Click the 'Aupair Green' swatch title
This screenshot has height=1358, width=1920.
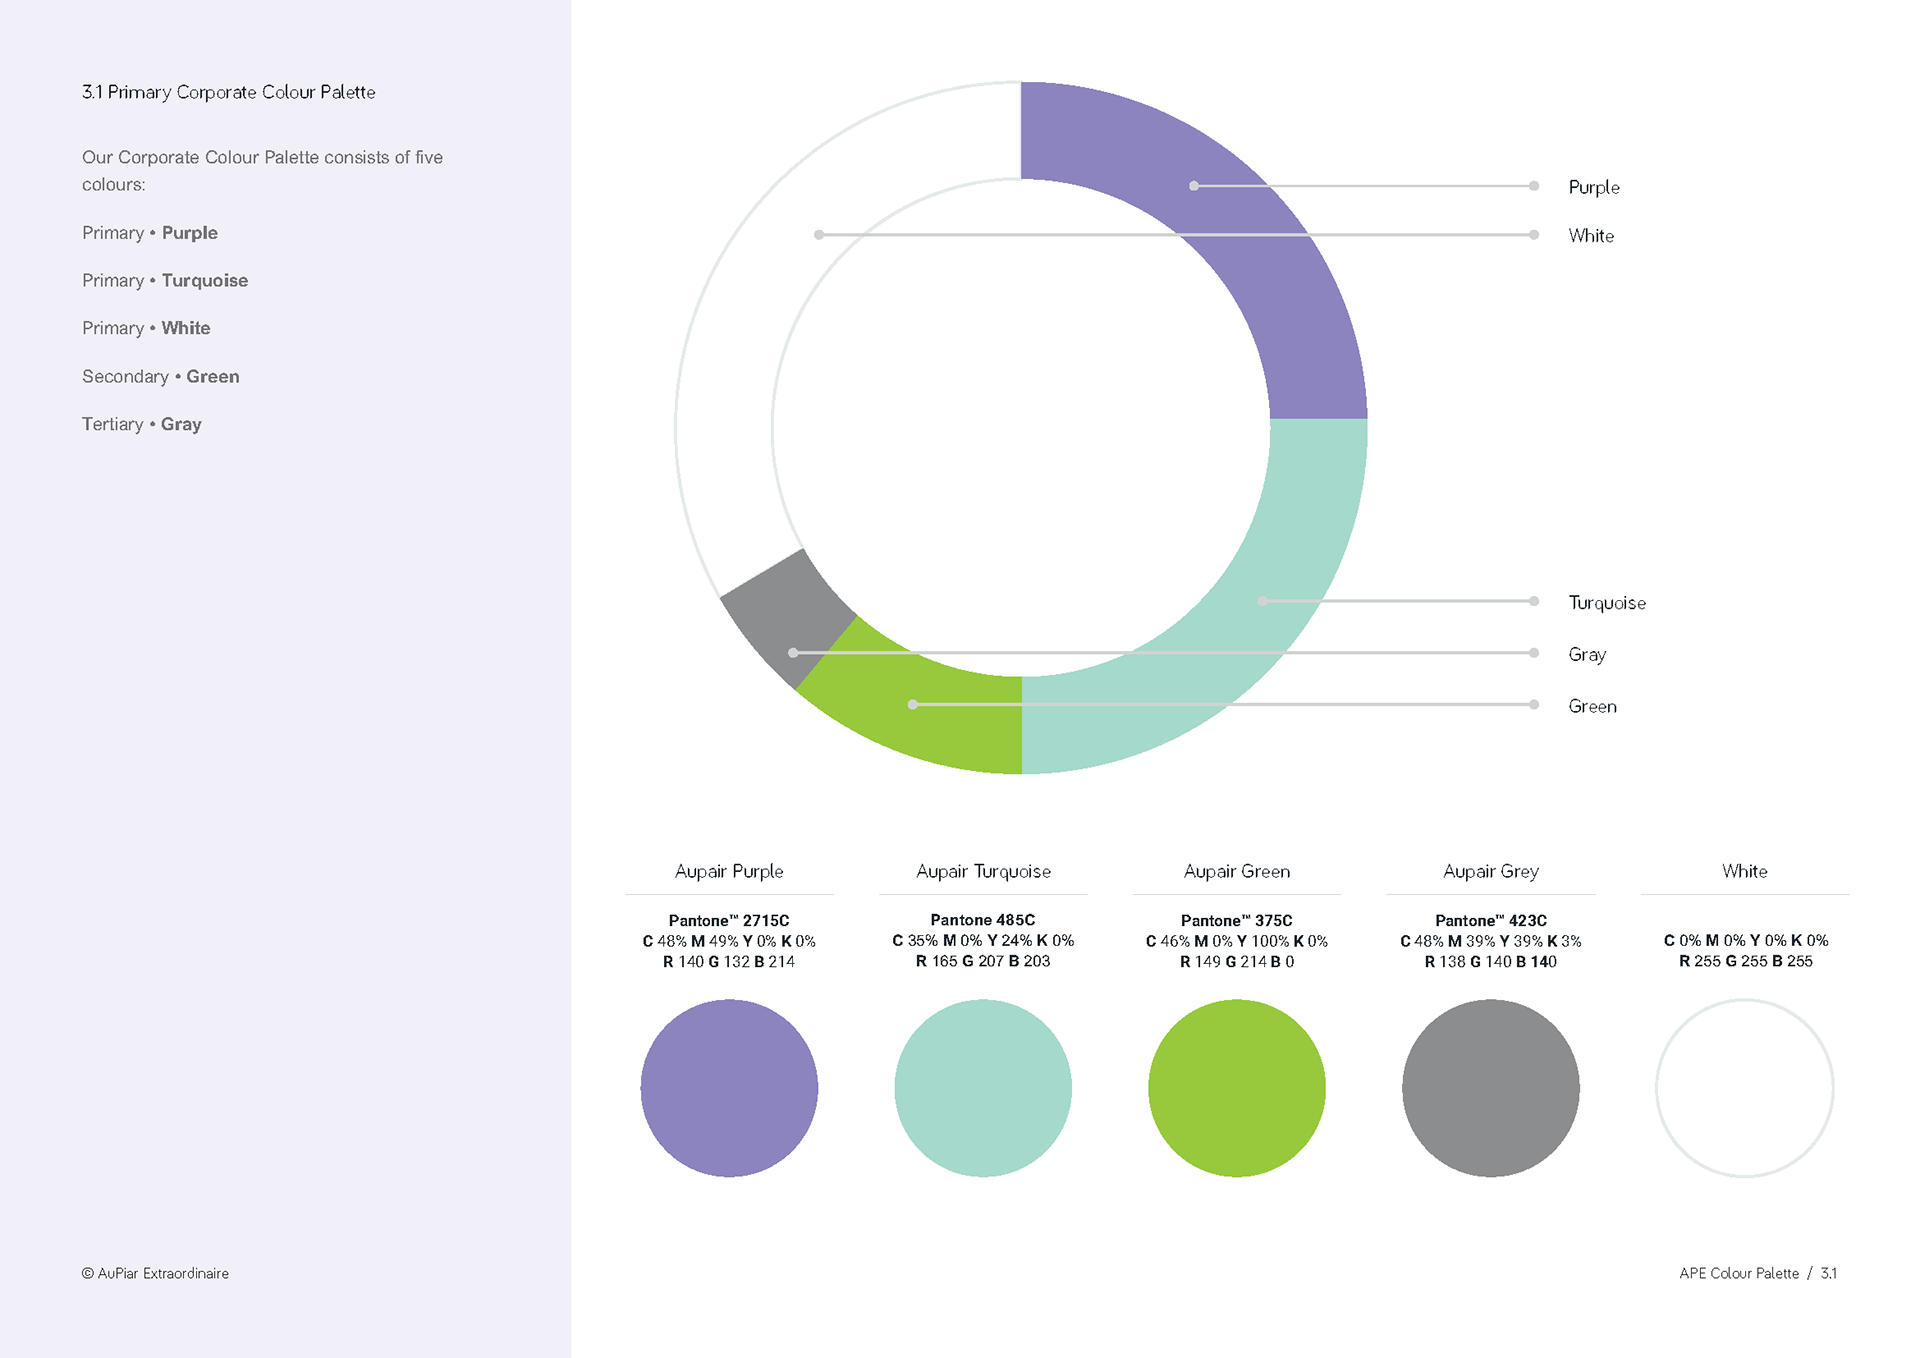[1237, 871]
